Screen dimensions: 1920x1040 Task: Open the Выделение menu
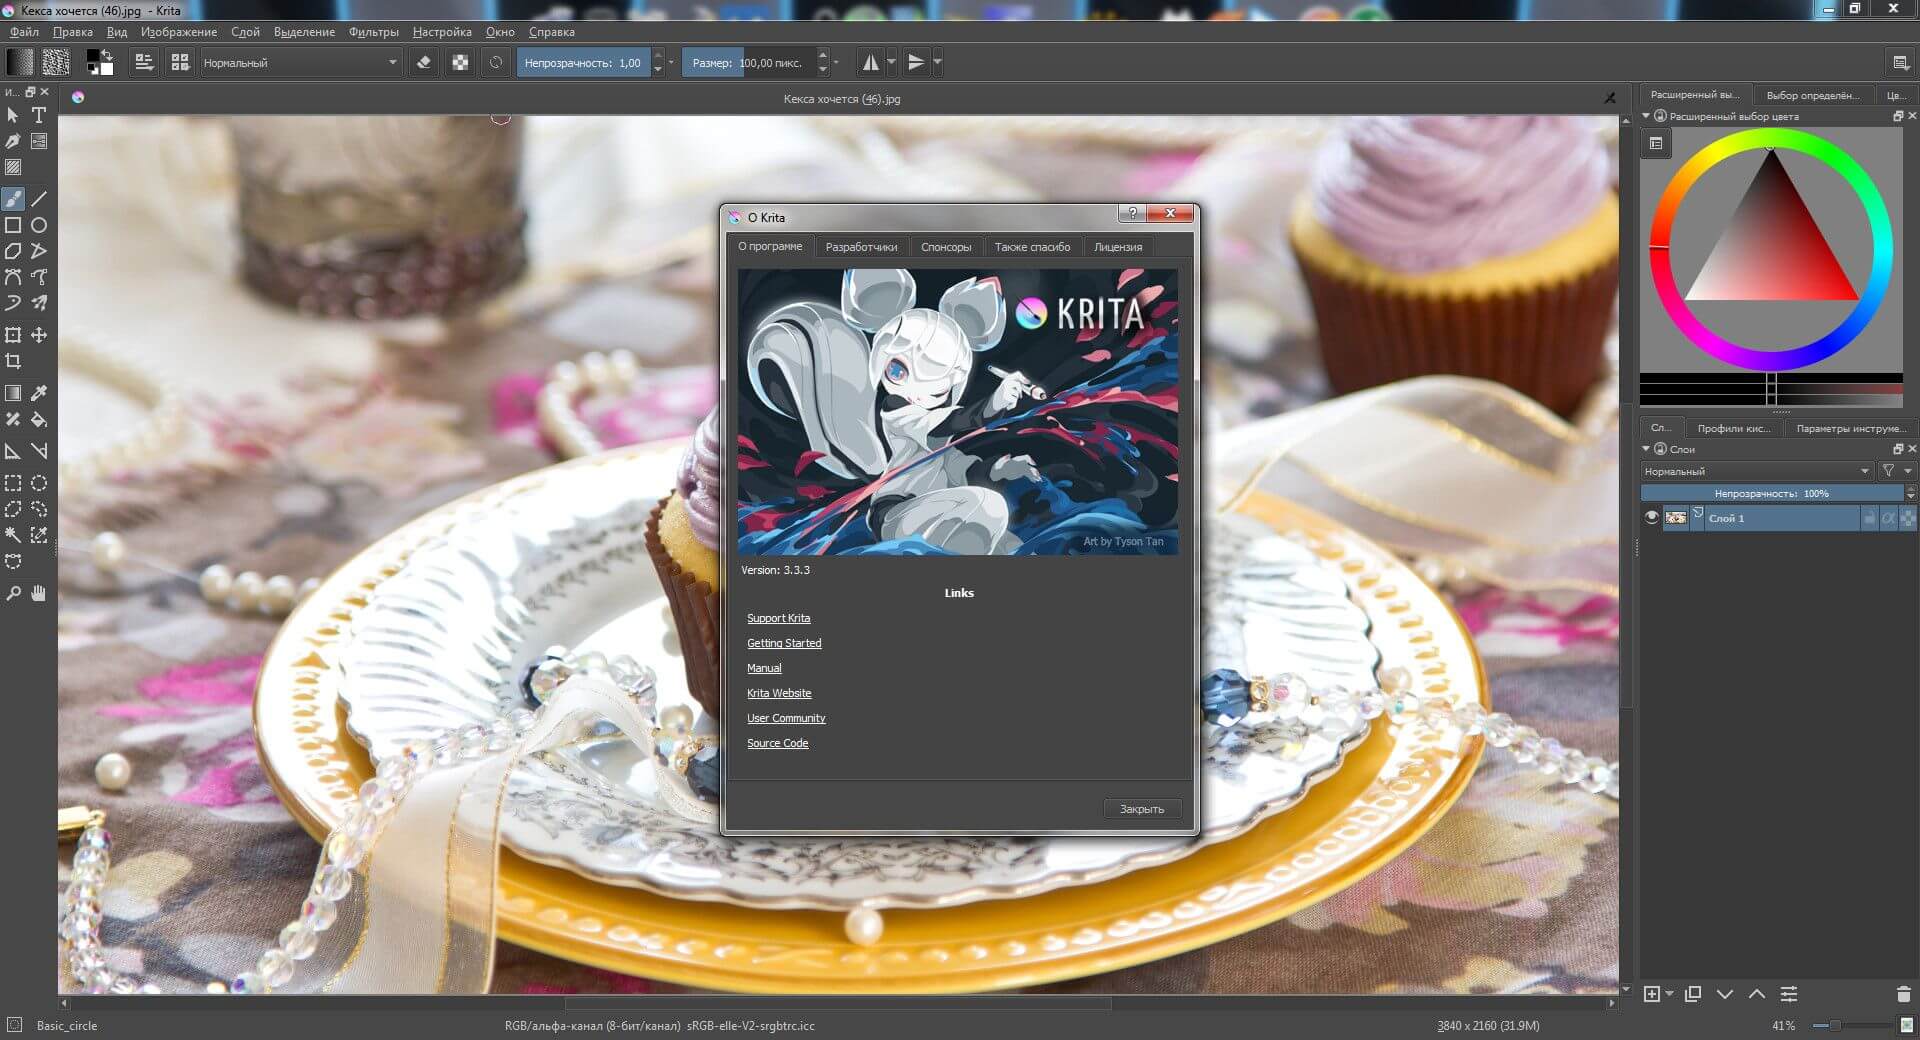point(304,32)
